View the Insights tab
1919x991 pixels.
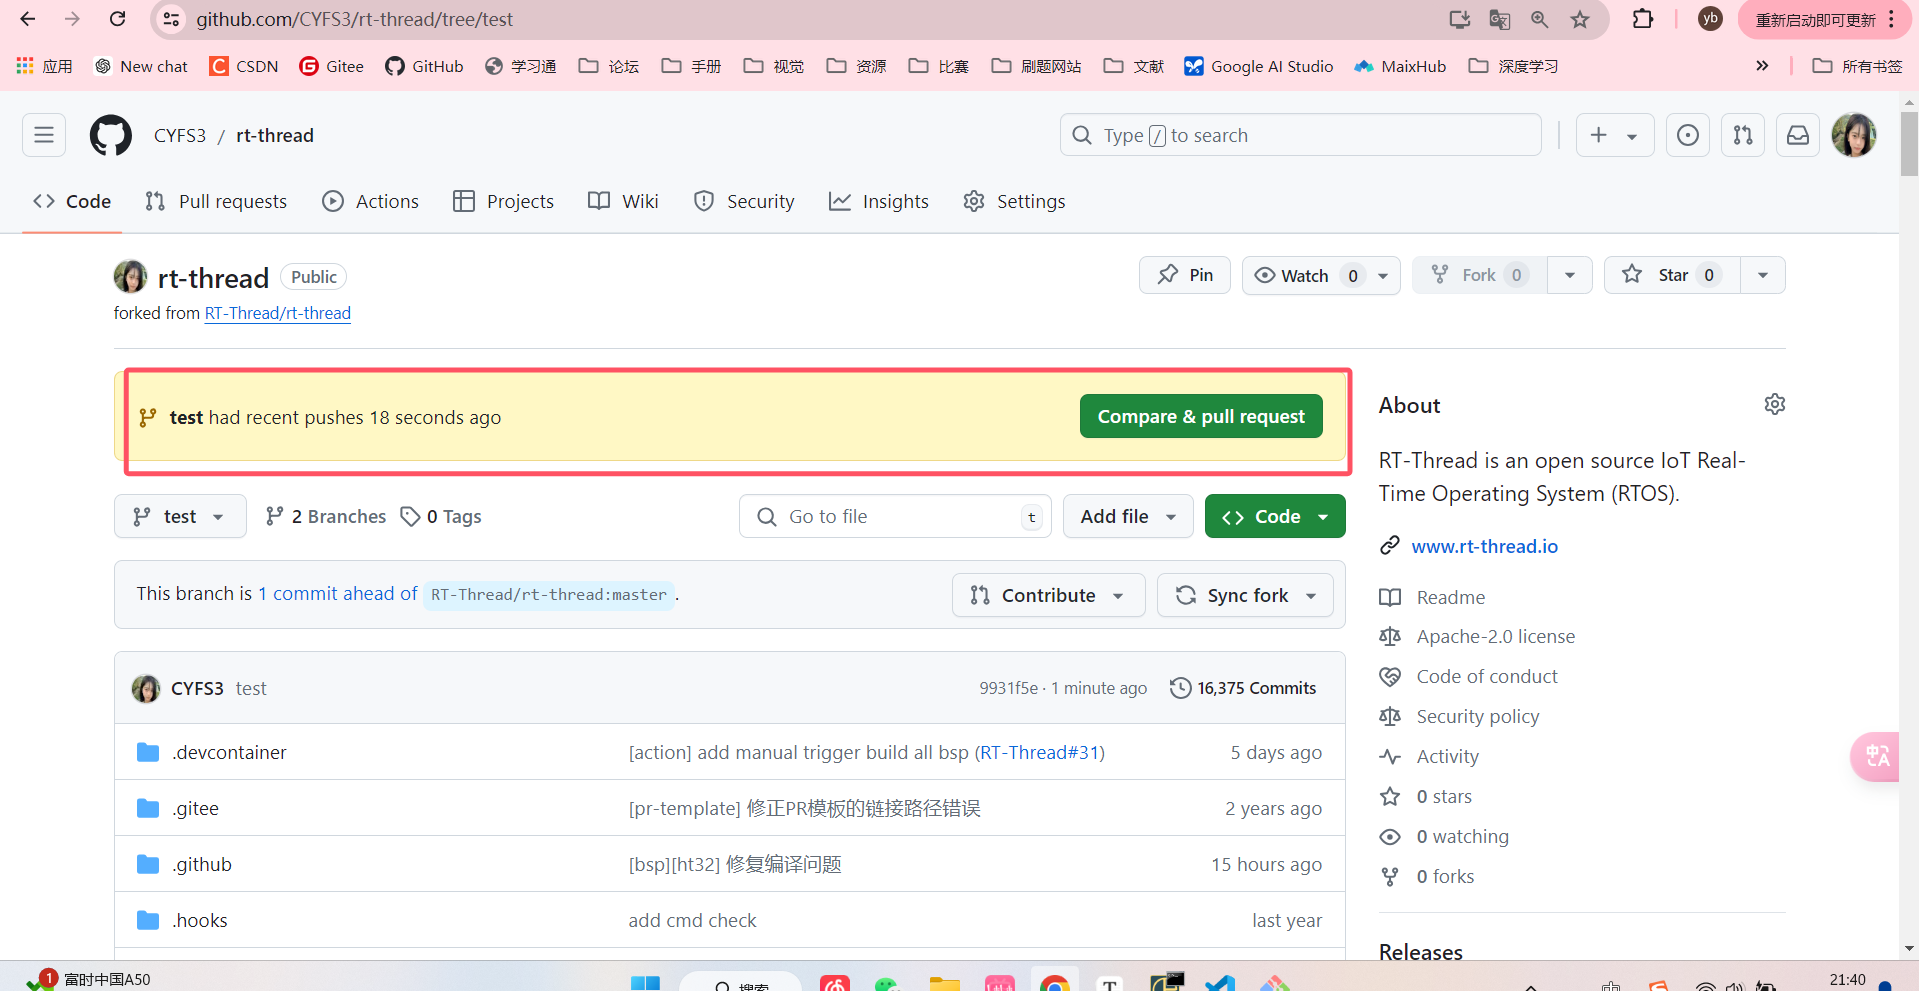point(879,201)
